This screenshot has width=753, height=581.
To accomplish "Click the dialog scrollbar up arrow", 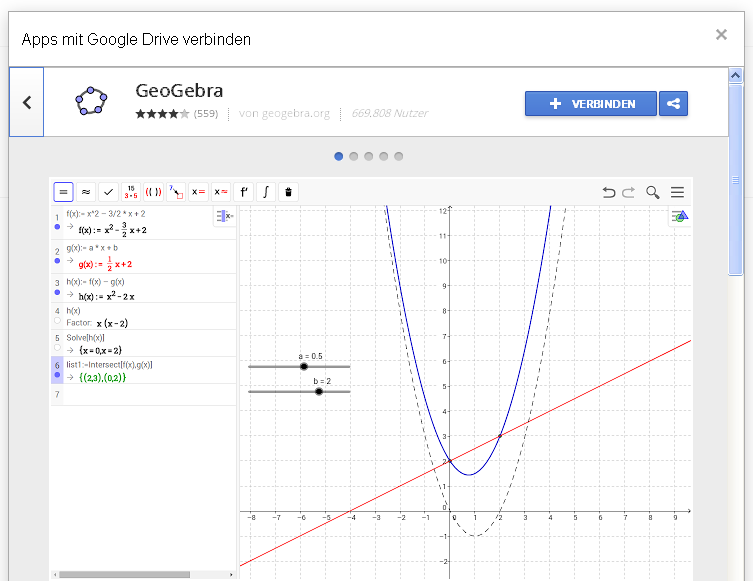I will [735, 75].
